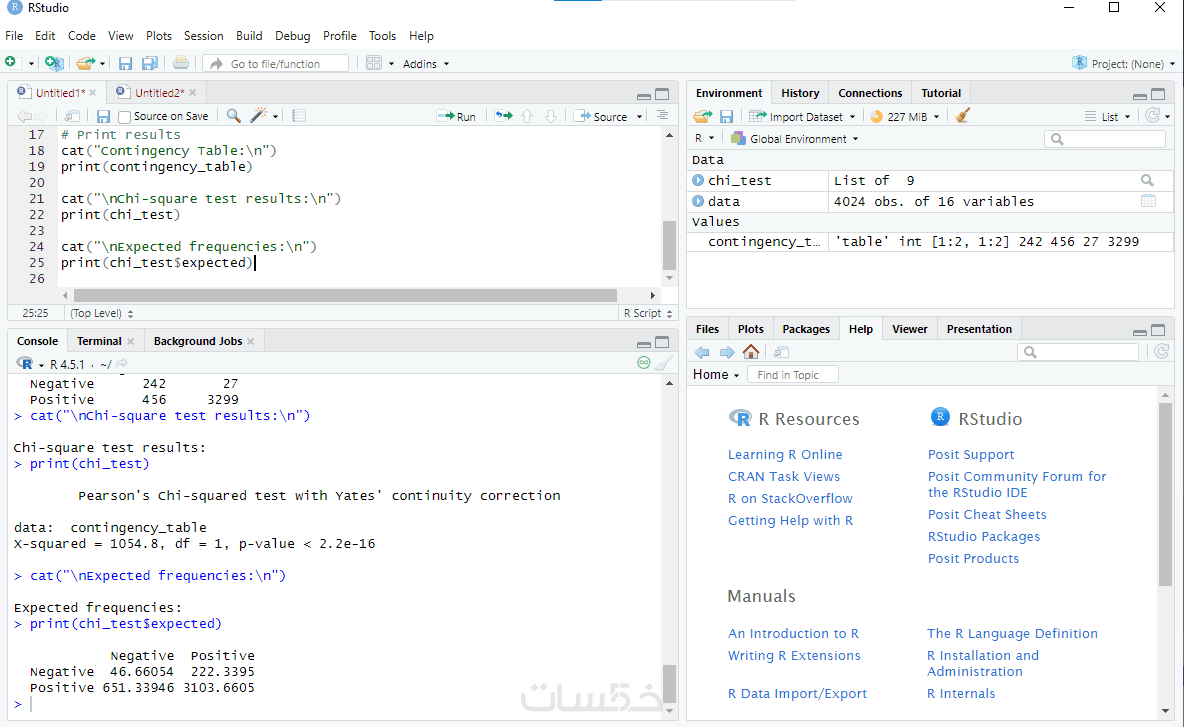Click the Create a project icon
This screenshot has height=727, width=1184.
click(x=54, y=63)
